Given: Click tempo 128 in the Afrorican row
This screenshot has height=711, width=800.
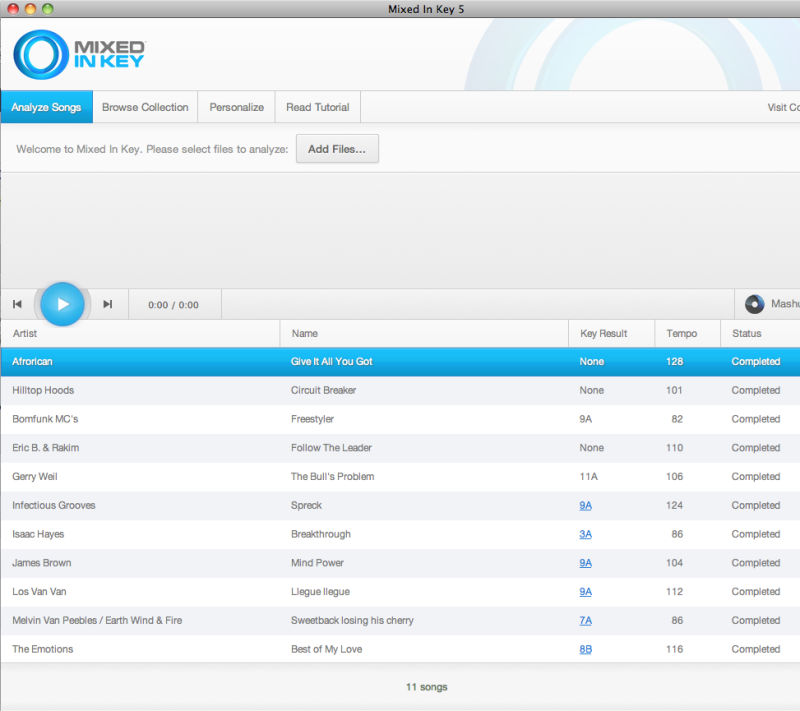Looking at the screenshot, I should coord(674,362).
